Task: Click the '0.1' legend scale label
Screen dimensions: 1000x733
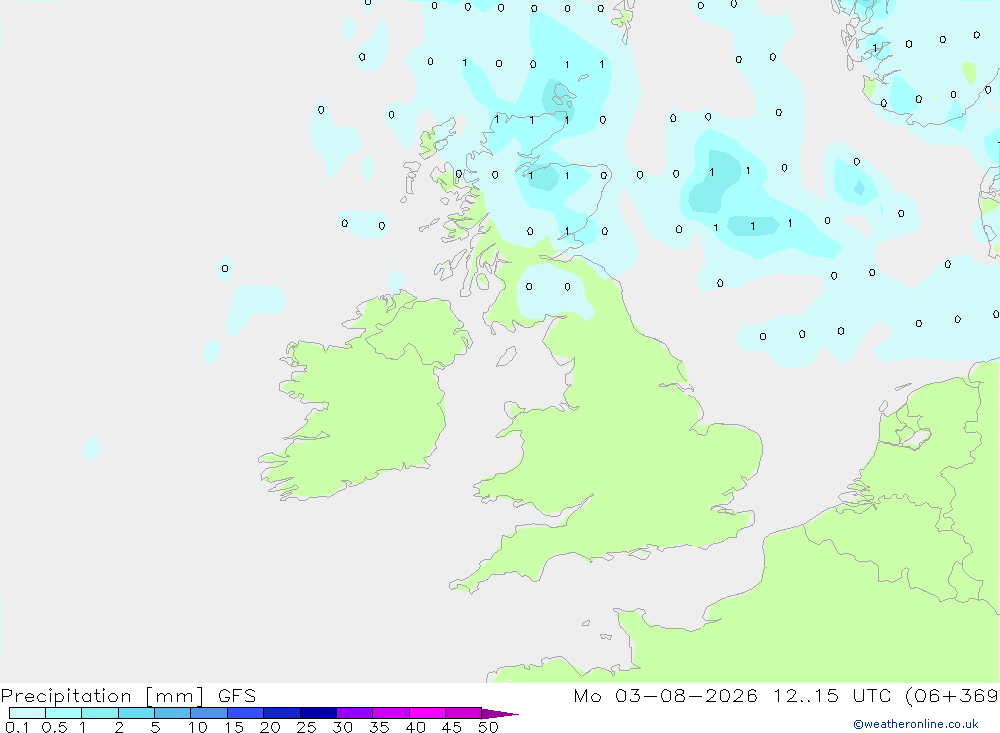Action: (x=17, y=727)
